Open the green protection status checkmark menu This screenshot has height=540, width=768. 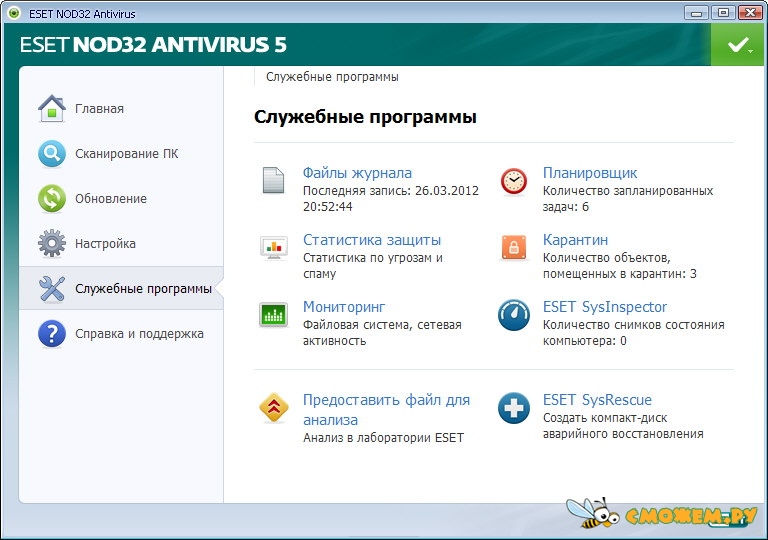(x=739, y=45)
